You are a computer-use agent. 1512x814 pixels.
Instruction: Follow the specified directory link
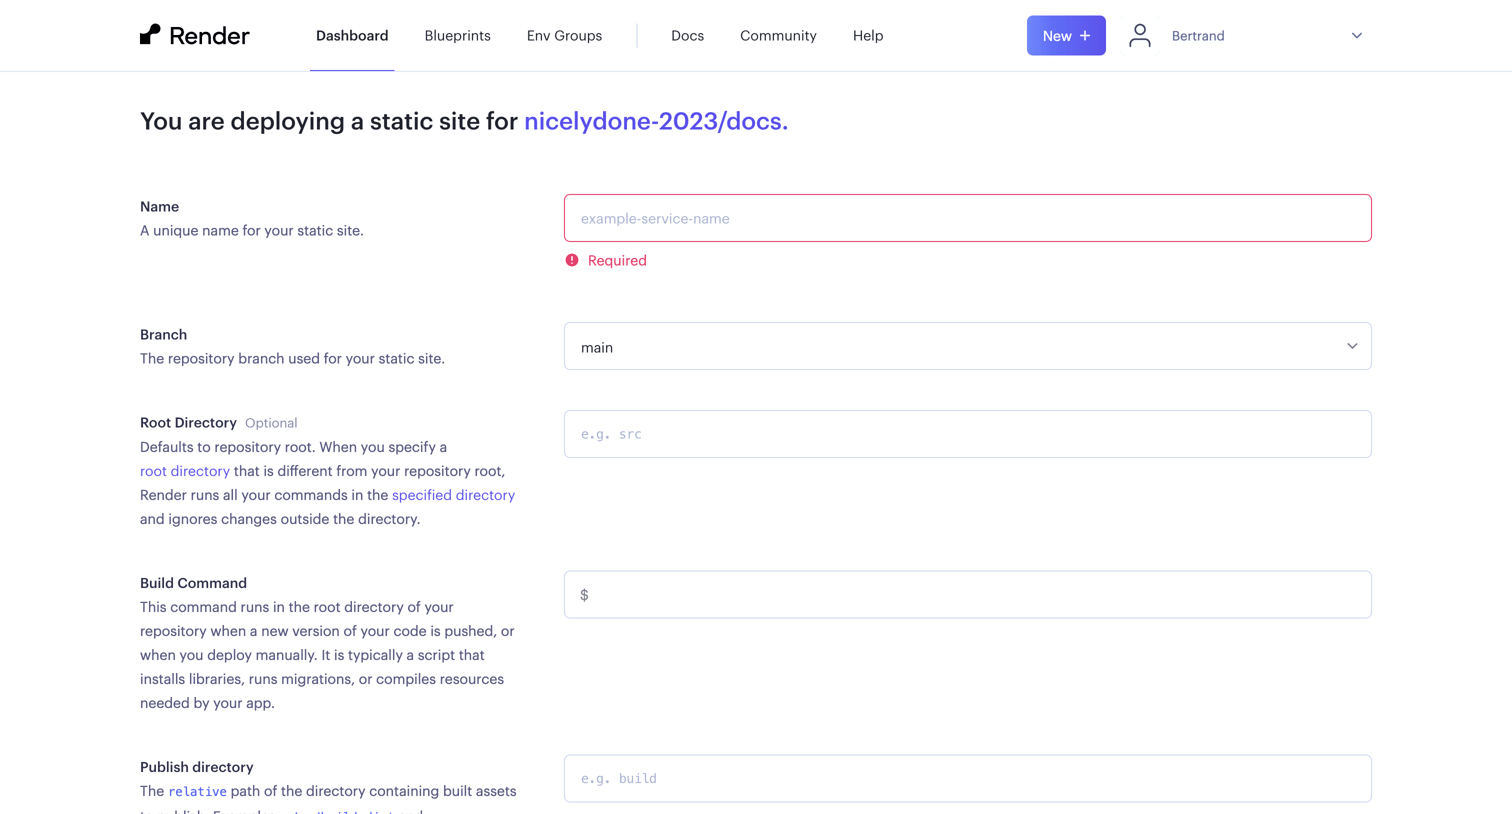453,495
